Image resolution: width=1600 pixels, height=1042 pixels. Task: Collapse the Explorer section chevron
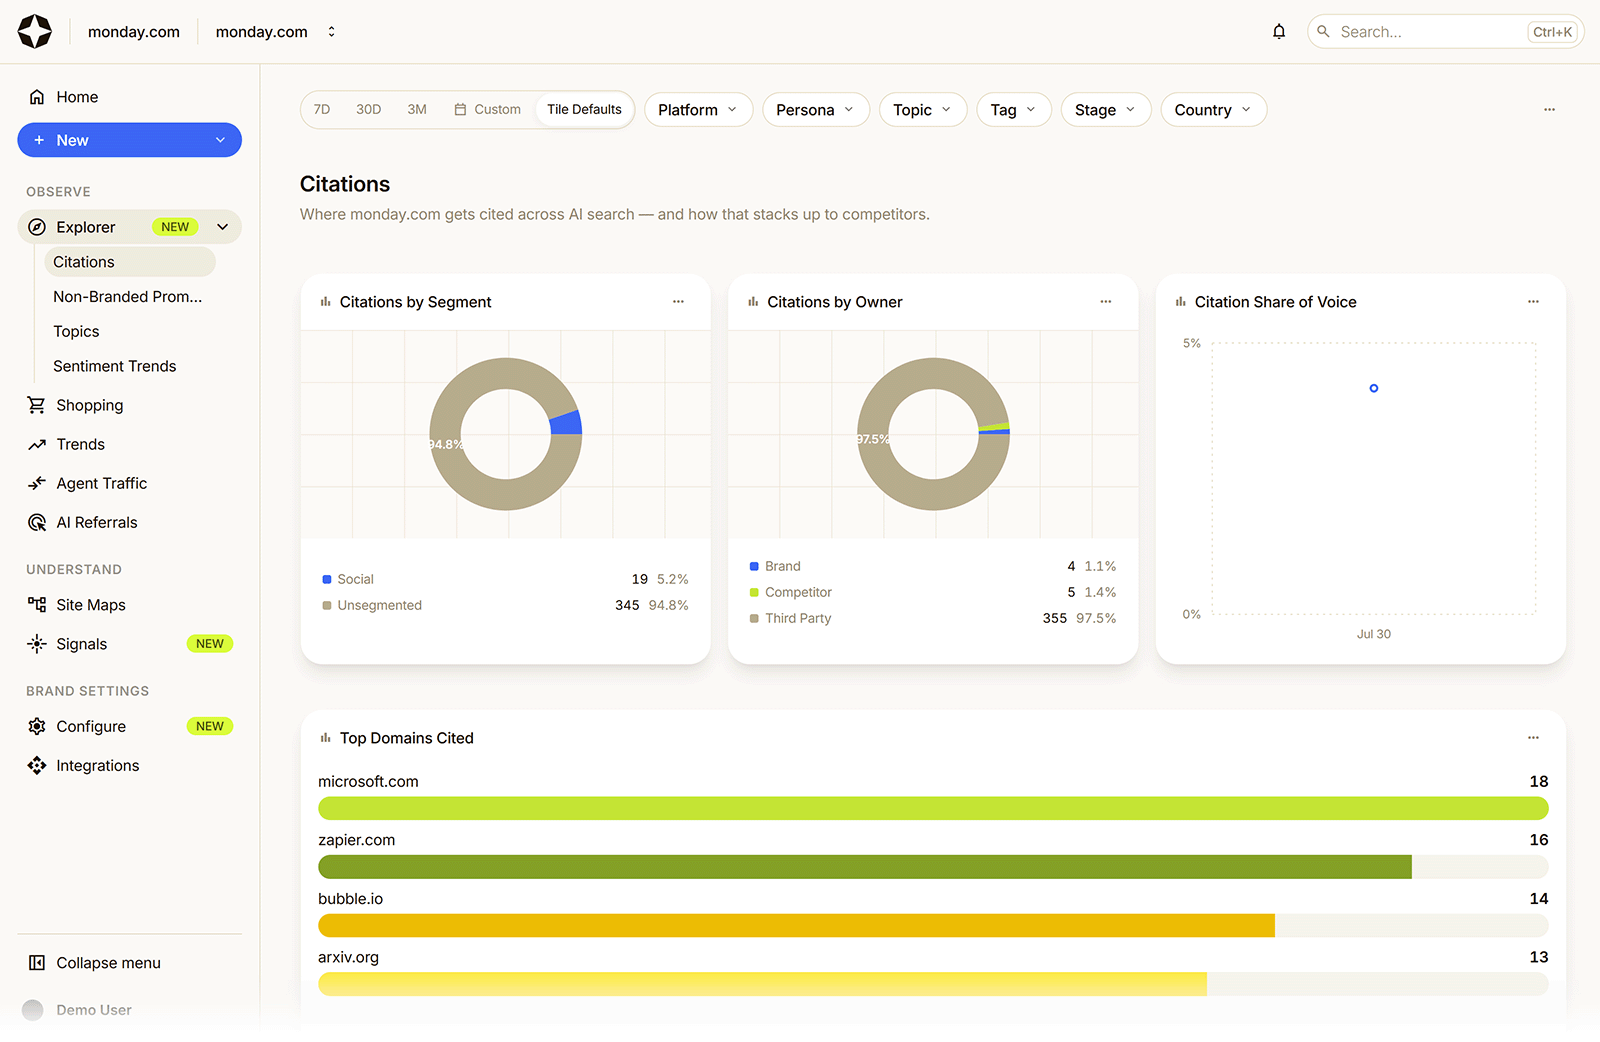tap(223, 227)
